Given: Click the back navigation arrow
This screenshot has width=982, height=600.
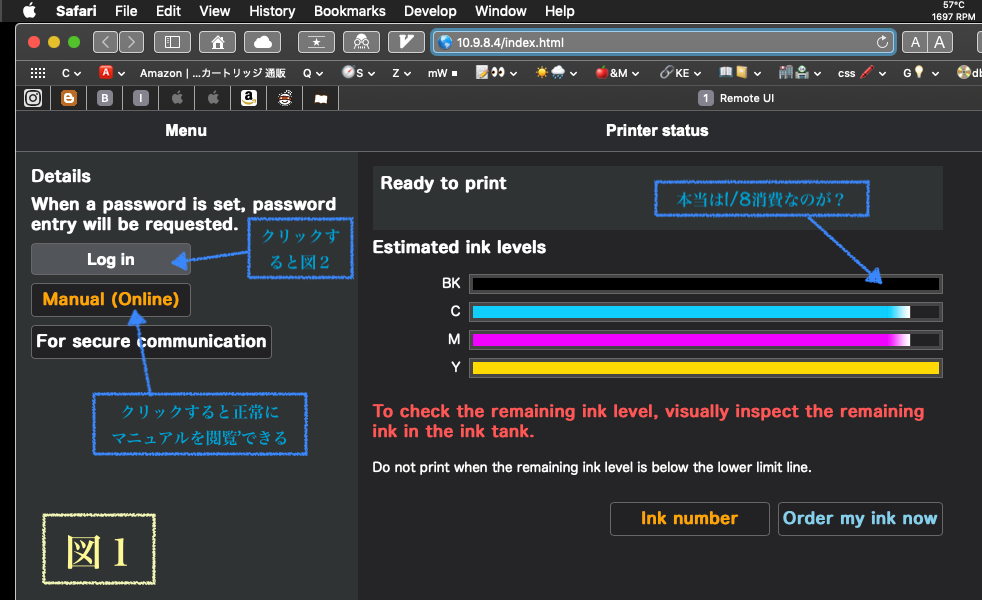Looking at the screenshot, I should pyautogui.click(x=105, y=42).
